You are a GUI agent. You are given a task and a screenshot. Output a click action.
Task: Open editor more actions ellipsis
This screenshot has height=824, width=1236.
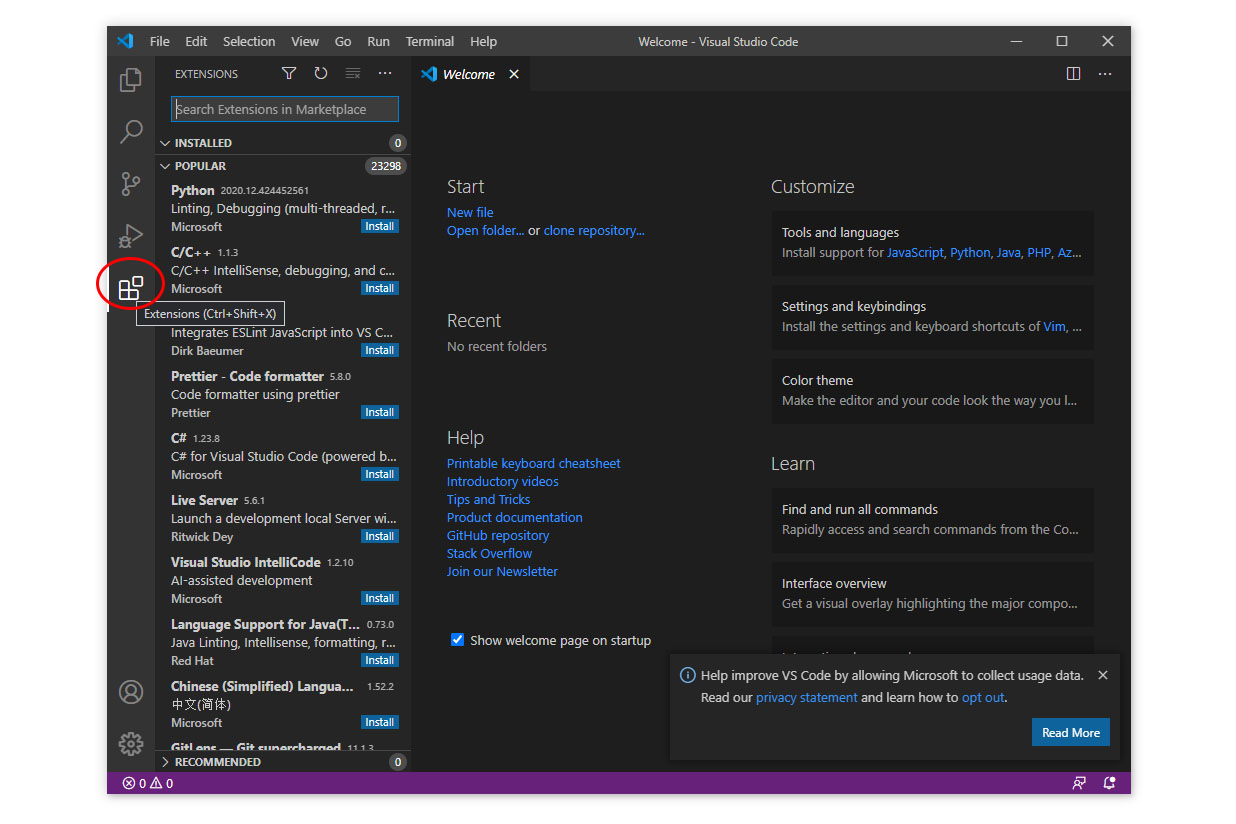1105,74
